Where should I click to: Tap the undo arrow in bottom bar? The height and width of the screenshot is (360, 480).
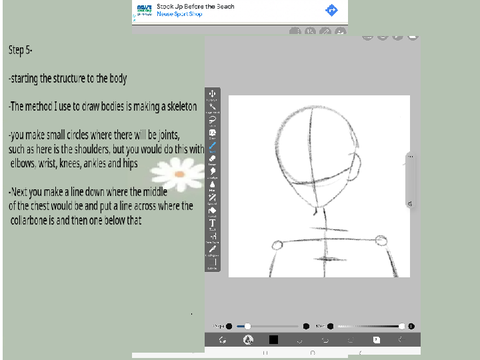(325, 340)
